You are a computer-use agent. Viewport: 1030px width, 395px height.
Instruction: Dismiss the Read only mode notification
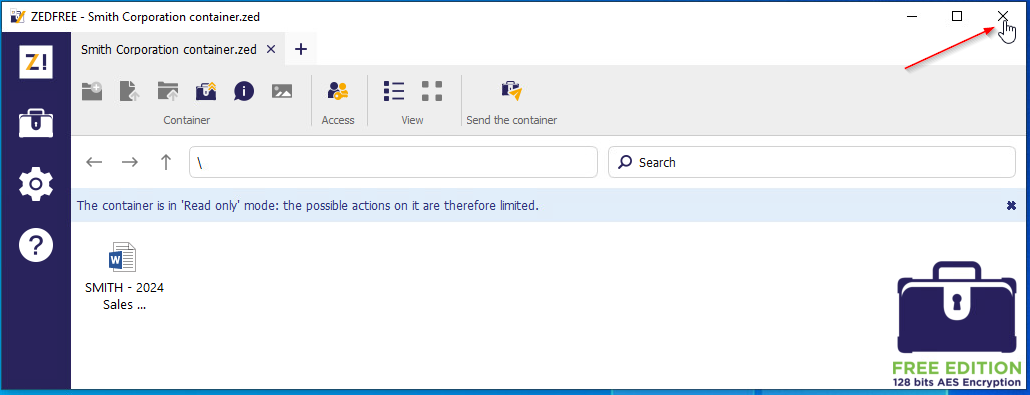[1012, 206]
